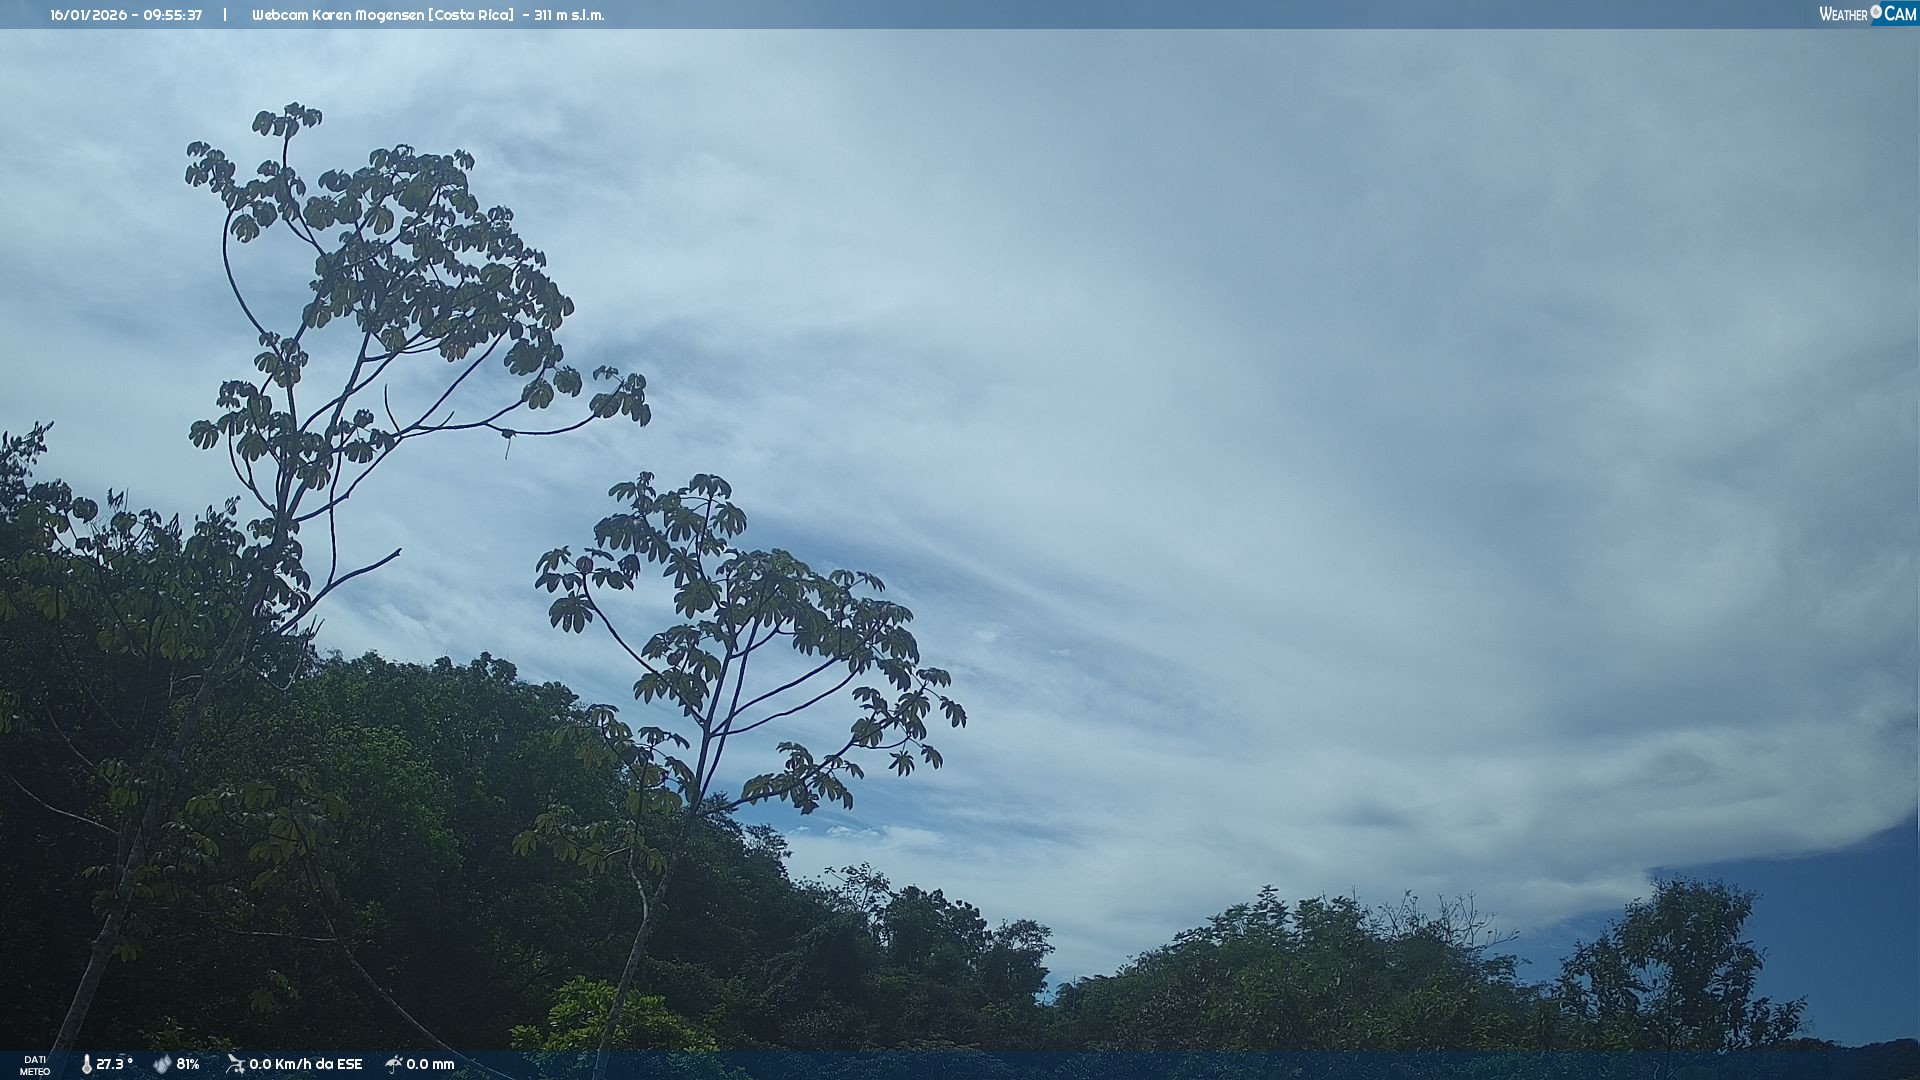Click the humidity water droplets icon

coord(162,1064)
